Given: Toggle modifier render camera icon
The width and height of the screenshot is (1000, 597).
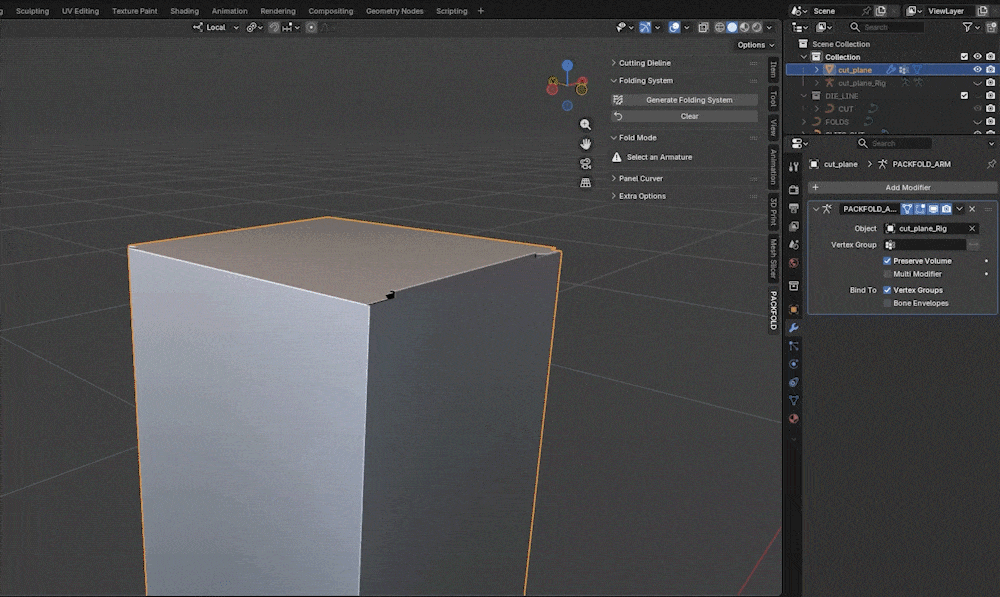Looking at the screenshot, I should pos(946,209).
